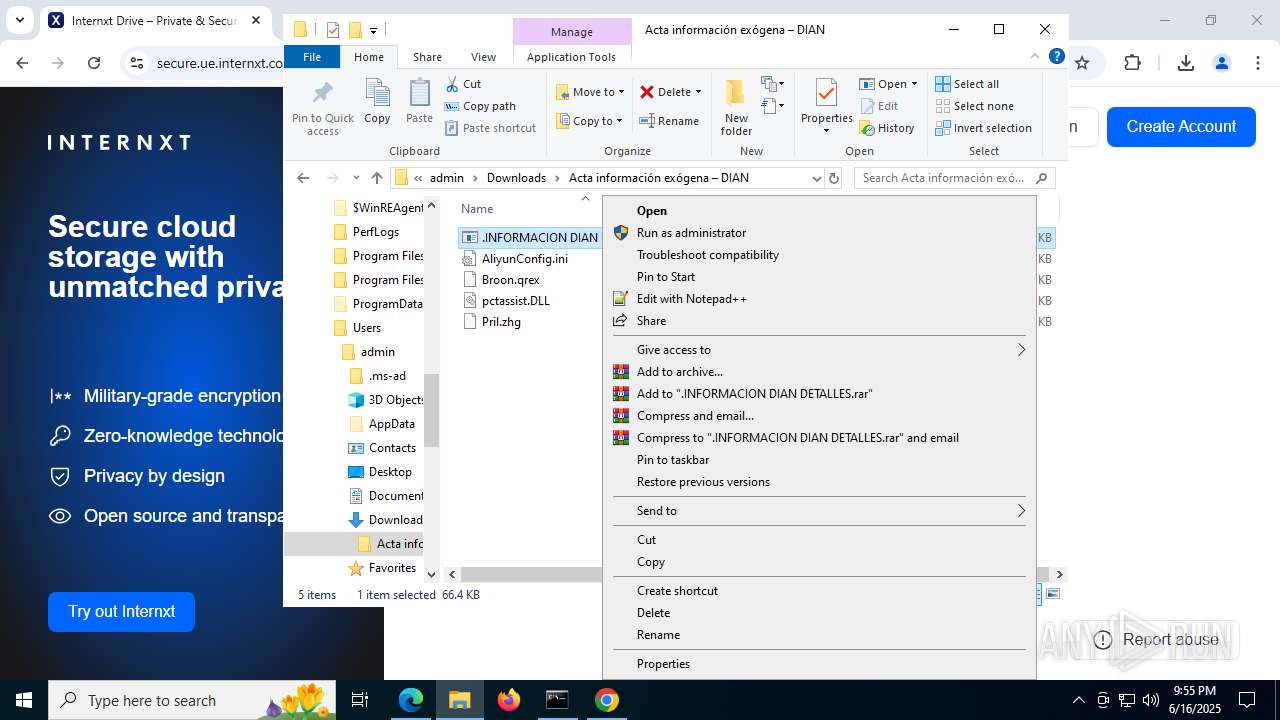1280x720 pixels.
Task: Go back in Explorer navigation
Action: pyautogui.click(x=303, y=178)
